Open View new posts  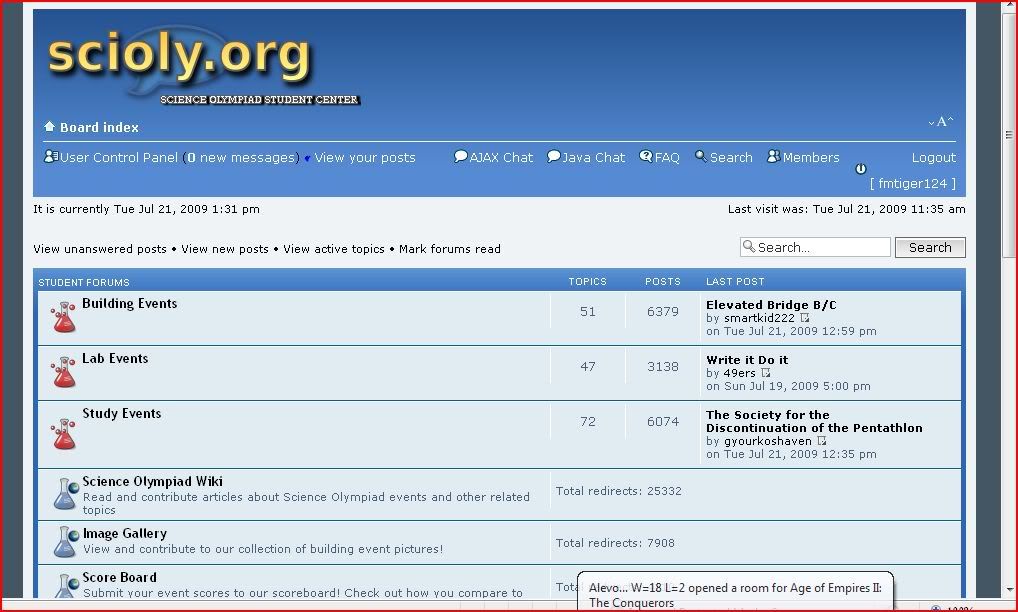[x=225, y=249]
